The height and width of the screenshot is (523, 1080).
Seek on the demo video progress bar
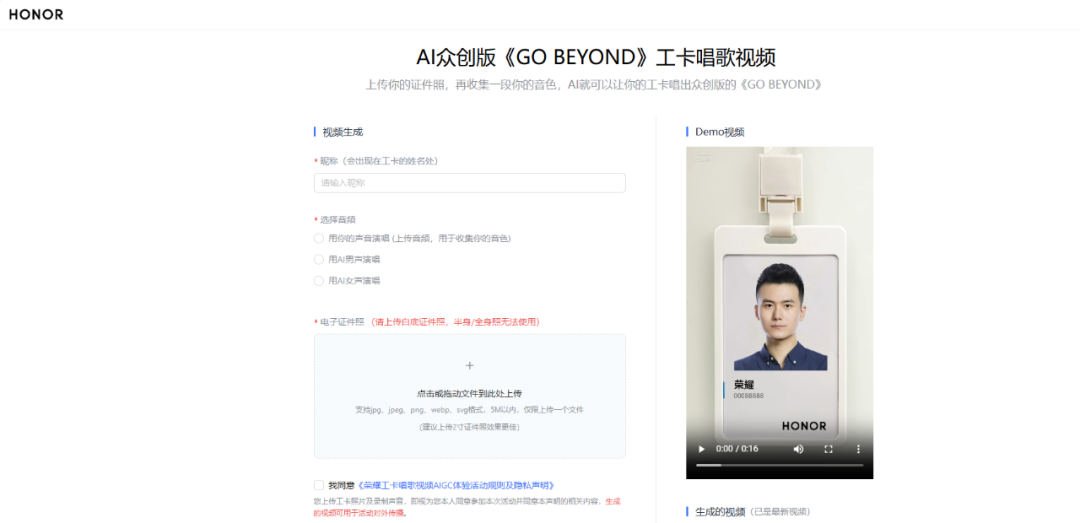click(x=780, y=465)
